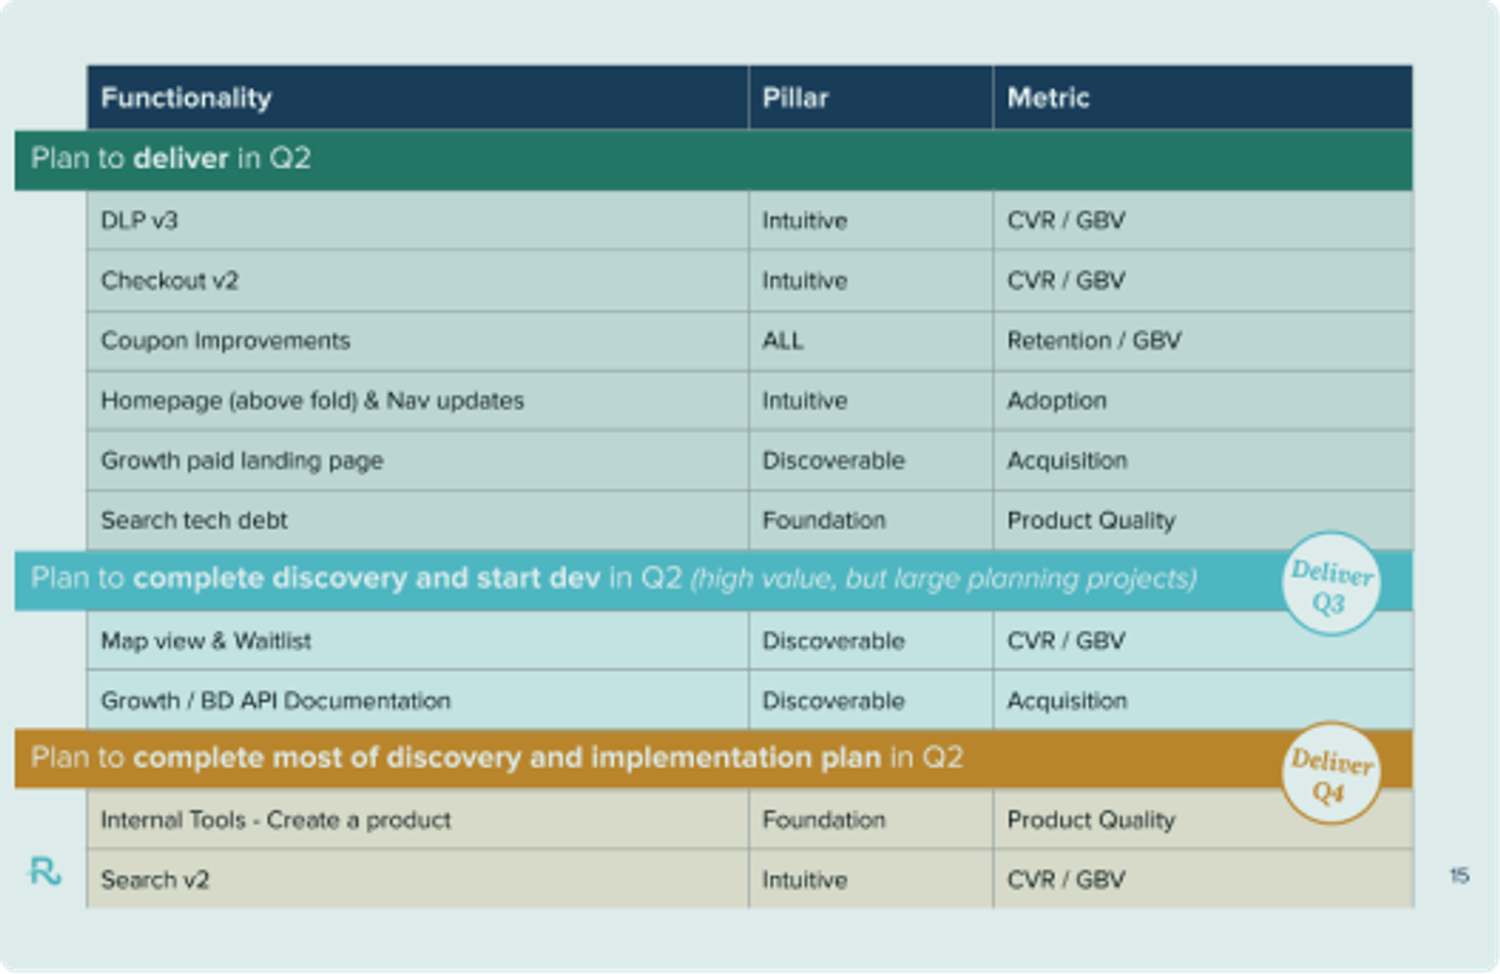The height and width of the screenshot is (974, 1500).
Task: Click the Metric column header
Action: tap(1048, 97)
